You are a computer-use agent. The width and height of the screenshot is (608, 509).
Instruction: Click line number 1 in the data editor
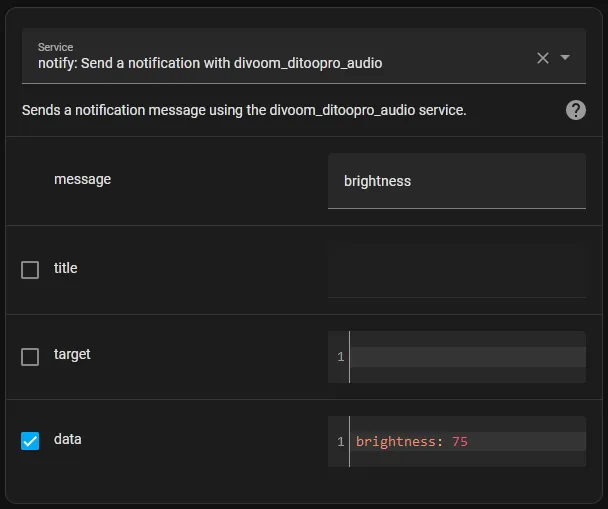340,442
